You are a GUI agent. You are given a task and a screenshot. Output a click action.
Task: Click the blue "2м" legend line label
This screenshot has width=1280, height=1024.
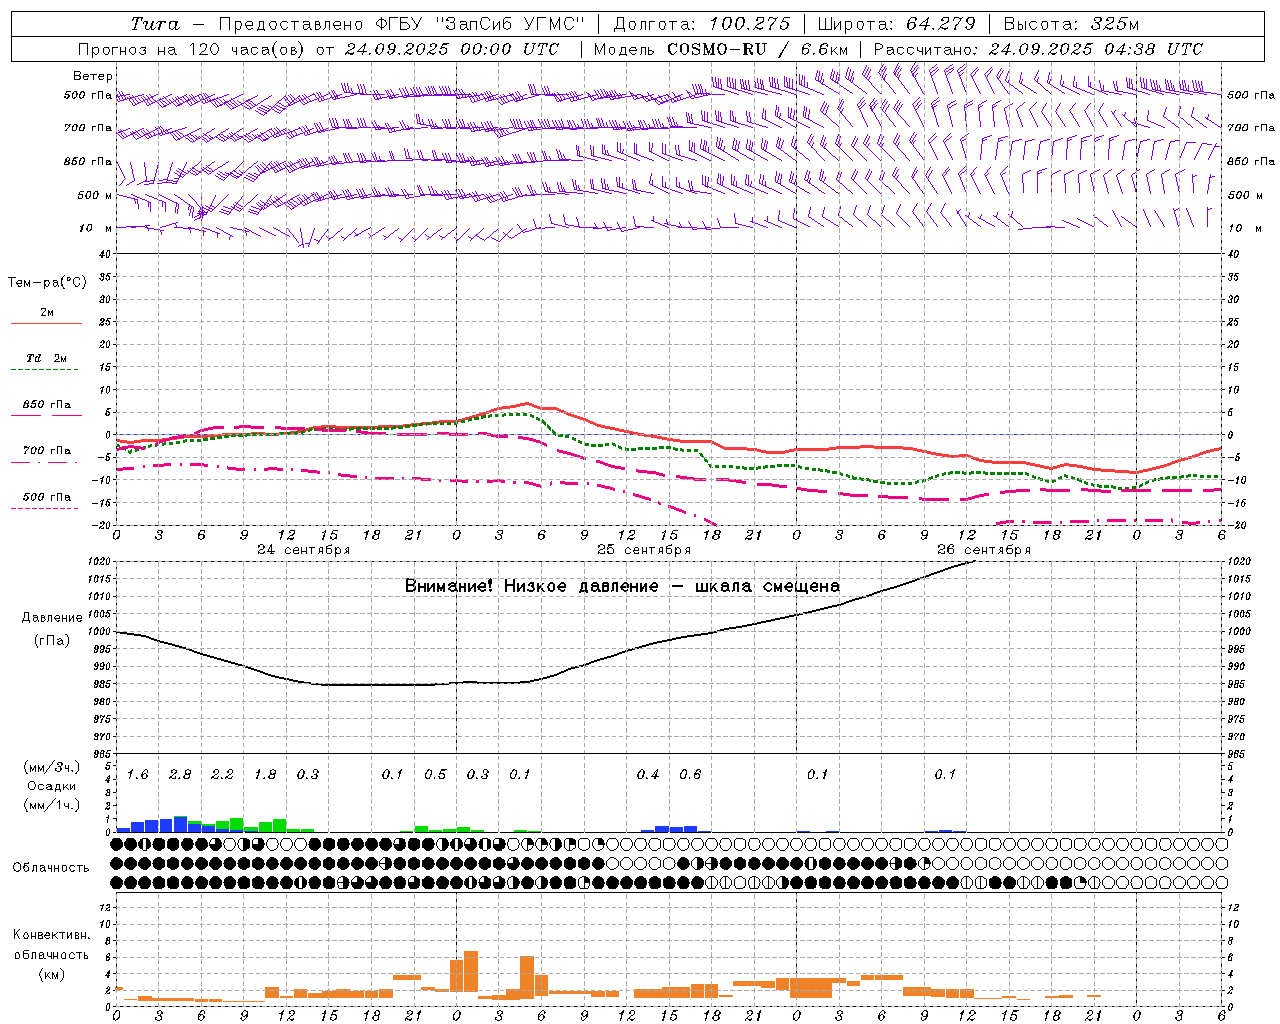tap(47, 312)
